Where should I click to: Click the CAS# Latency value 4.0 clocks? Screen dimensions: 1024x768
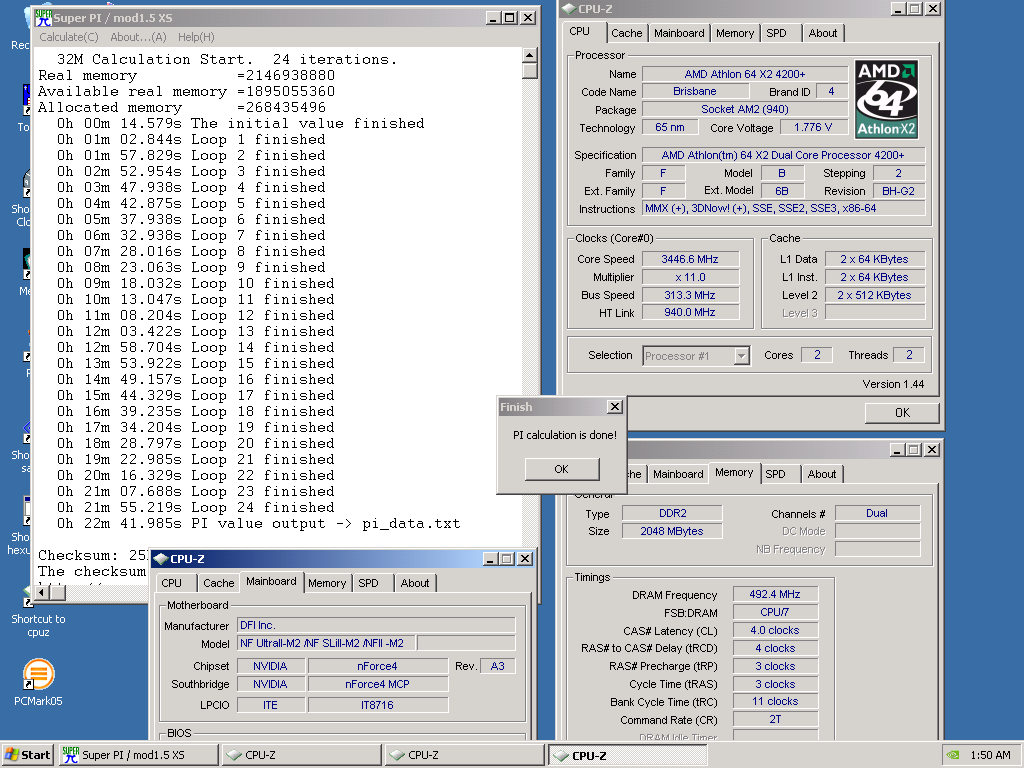click(775, 630)
